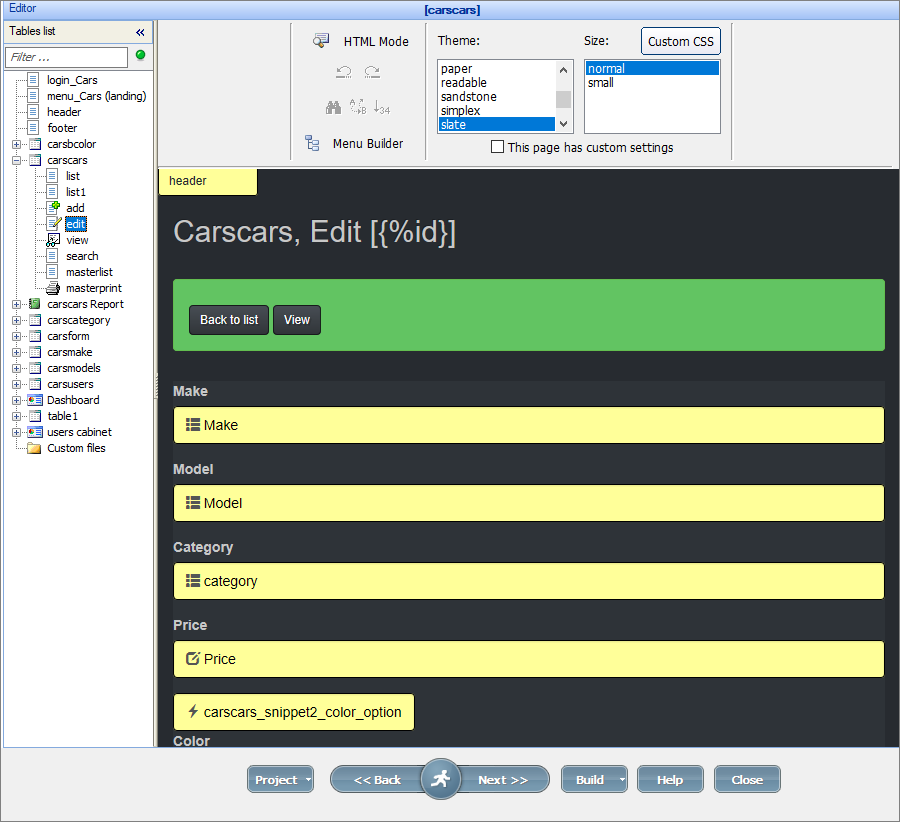Click the Back to list button

coord(228,320)
